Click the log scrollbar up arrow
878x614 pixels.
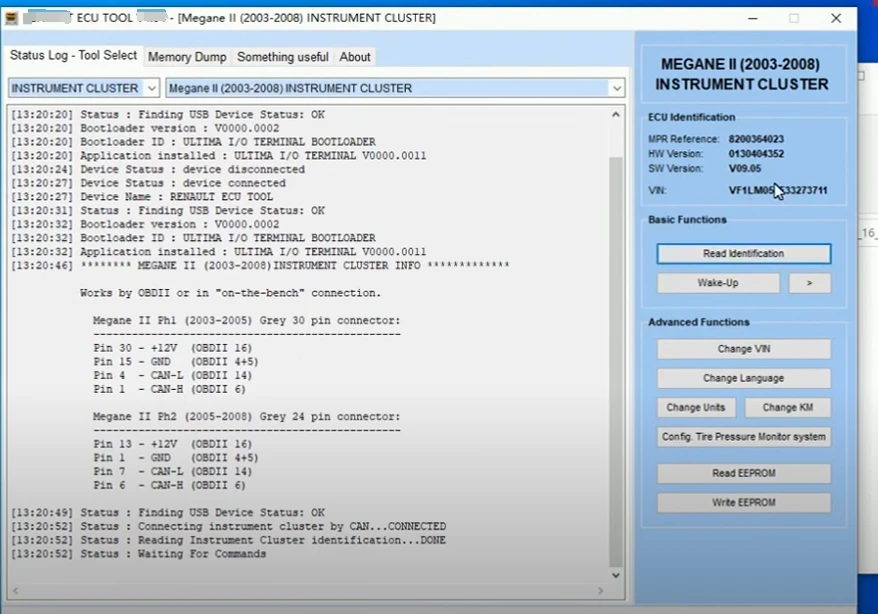(x=617, y=114)
